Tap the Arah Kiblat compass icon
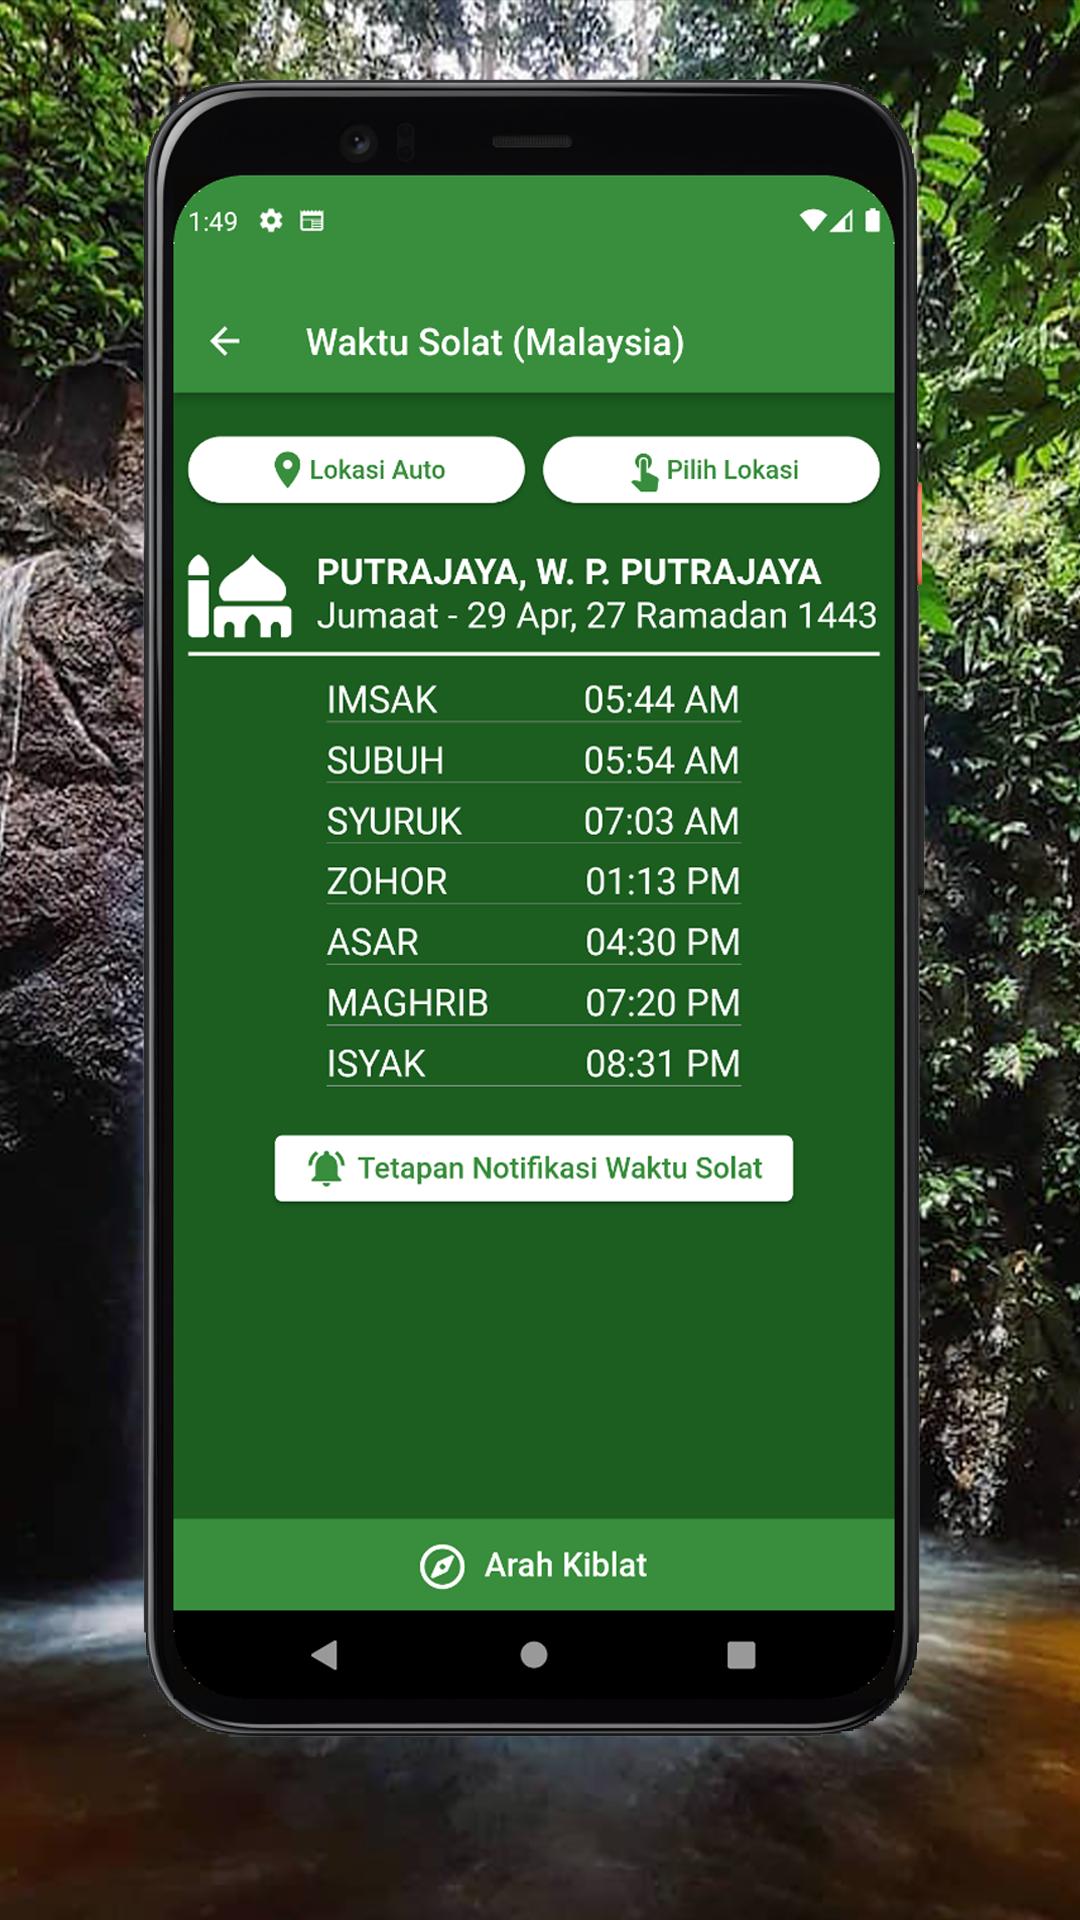This screenshot has width=1080, height=1920. [442, 1566]
